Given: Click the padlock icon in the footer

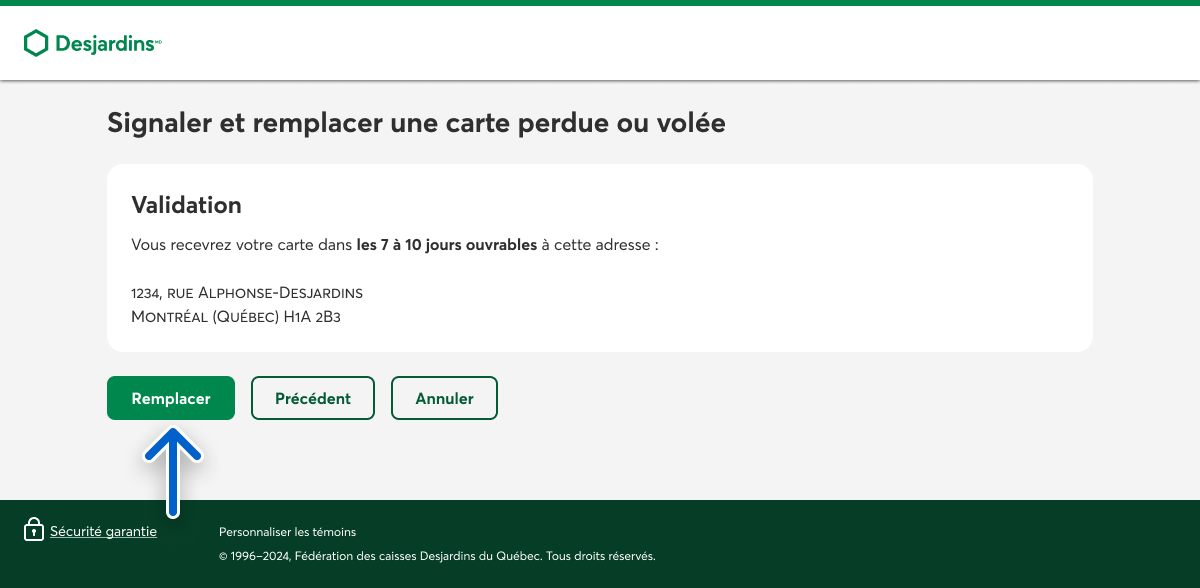Looking at the screenshot, I should pos(34,530).
